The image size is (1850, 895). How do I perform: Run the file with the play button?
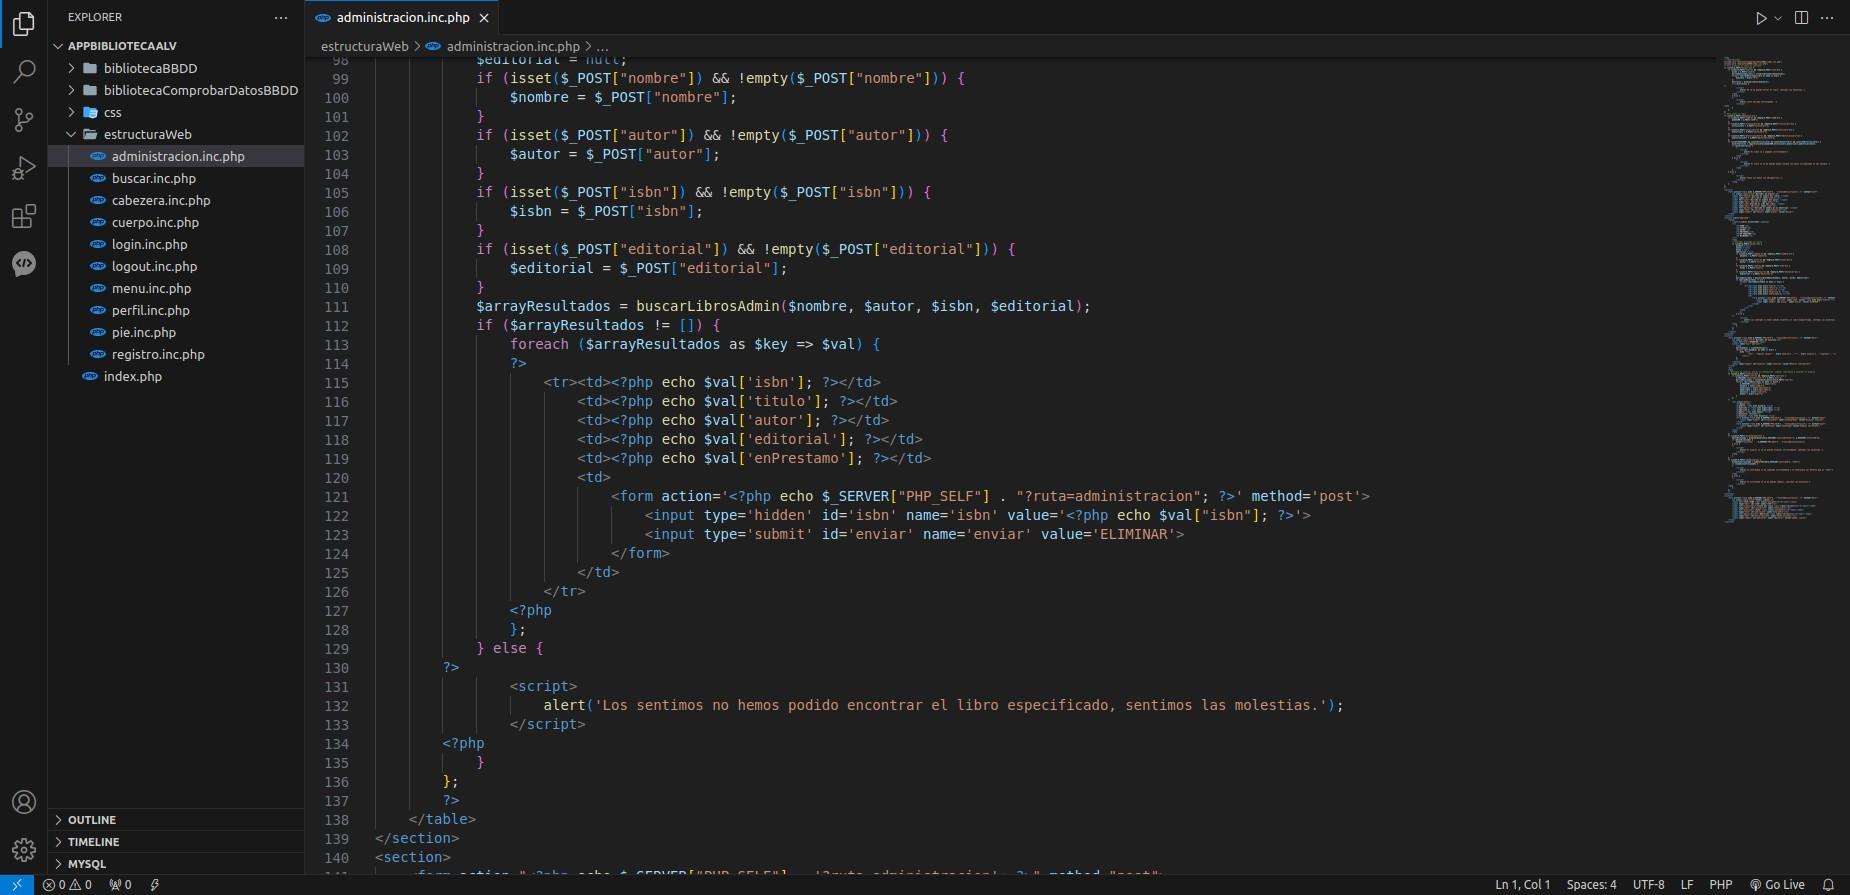click(x=1761, y=18)
